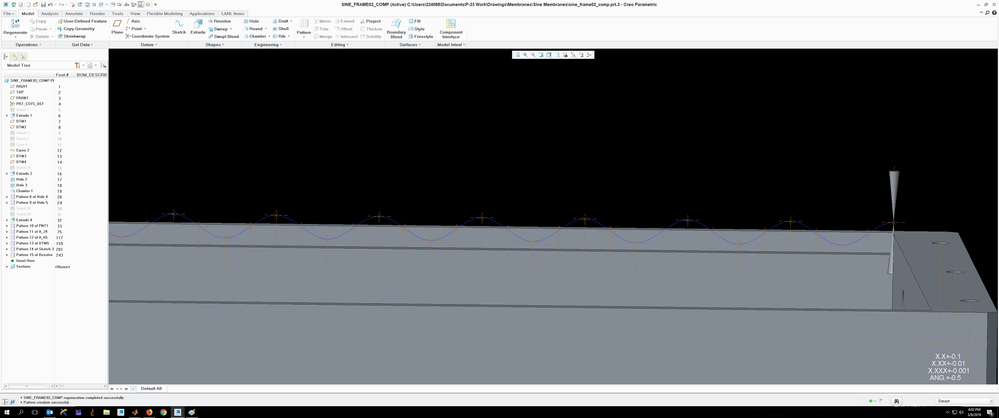Open the Draft dropdown arrow
Image resolution: width=999 pixels, height=418 pixels.
[x=291, y=21]
